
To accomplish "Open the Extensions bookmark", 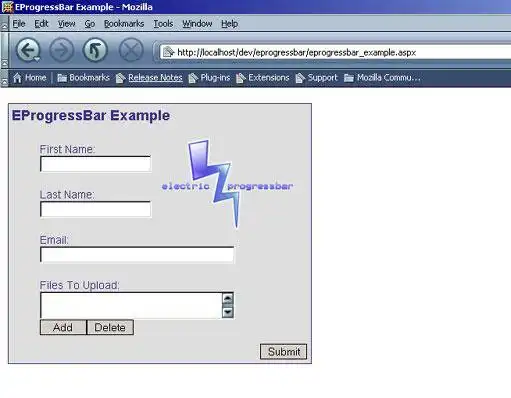I will (263, 78).
